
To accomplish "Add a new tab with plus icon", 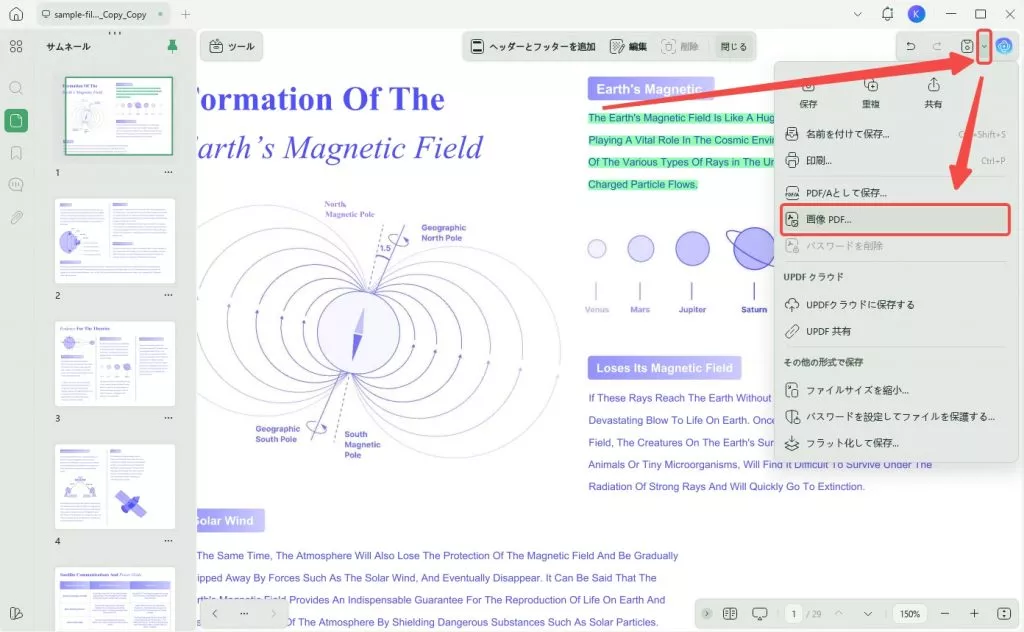I will [185, 14].
